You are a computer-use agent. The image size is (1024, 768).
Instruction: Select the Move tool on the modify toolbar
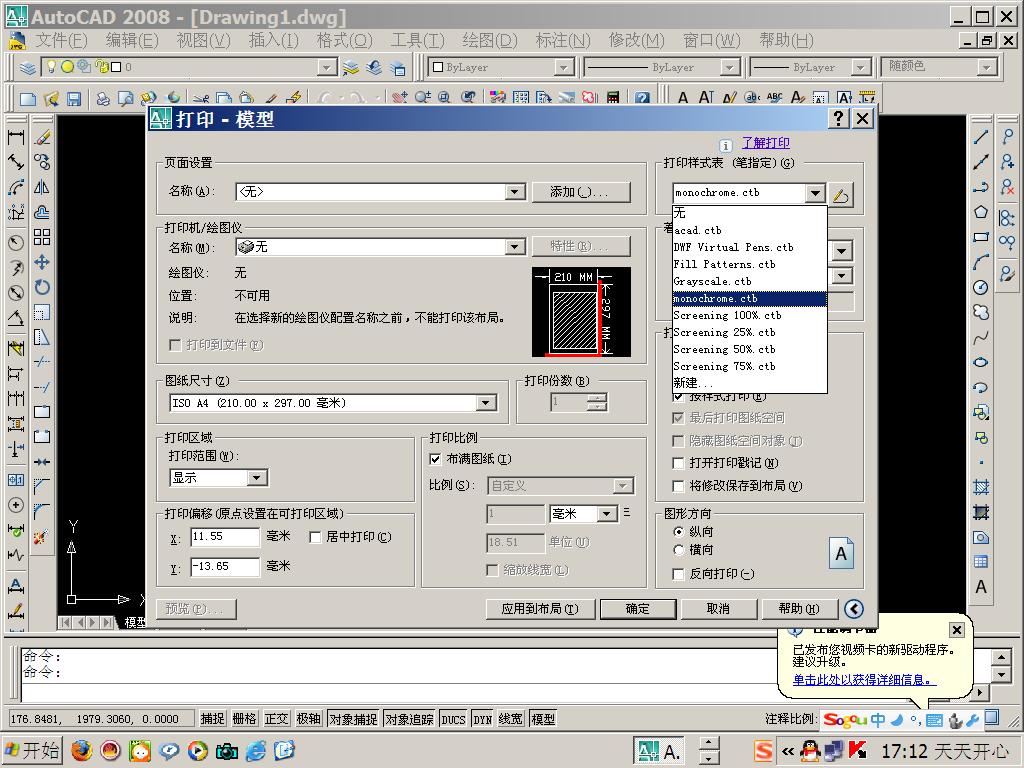coord(42,263)
